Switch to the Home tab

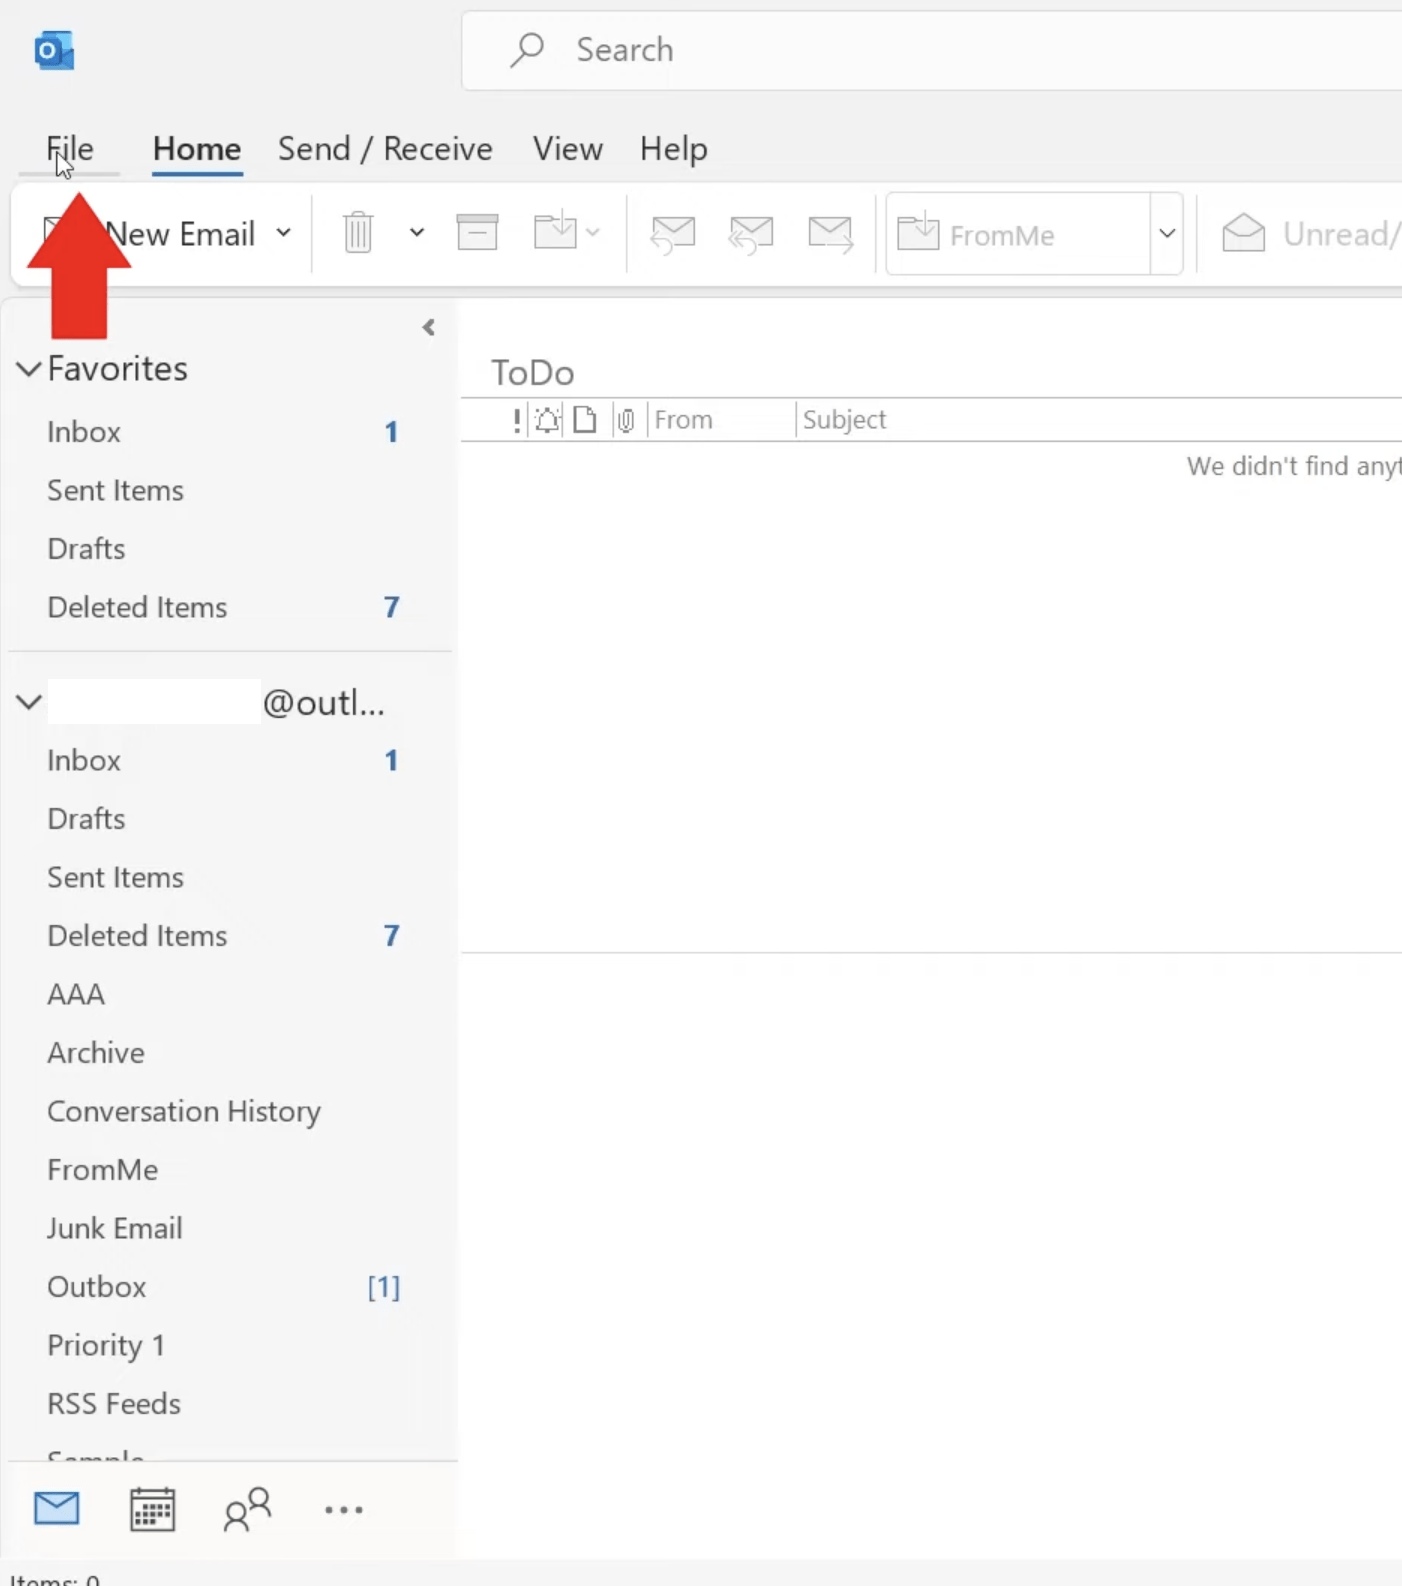point(197,149)
